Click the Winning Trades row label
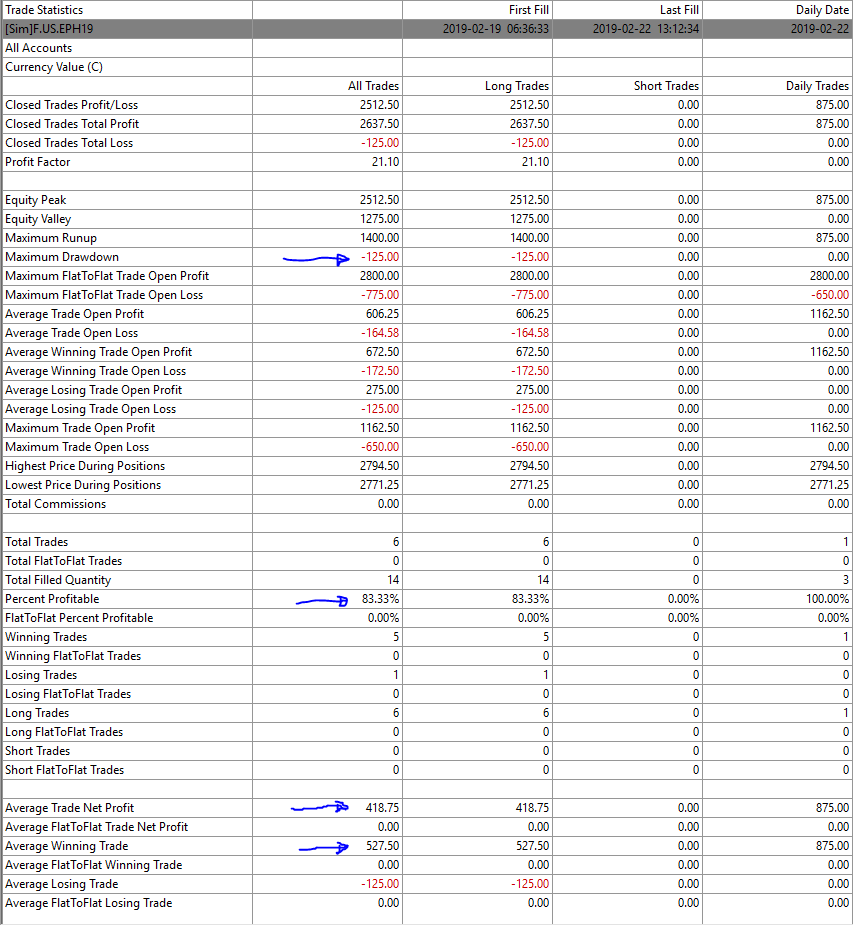853x926 pixels. [x=46, y=637]
